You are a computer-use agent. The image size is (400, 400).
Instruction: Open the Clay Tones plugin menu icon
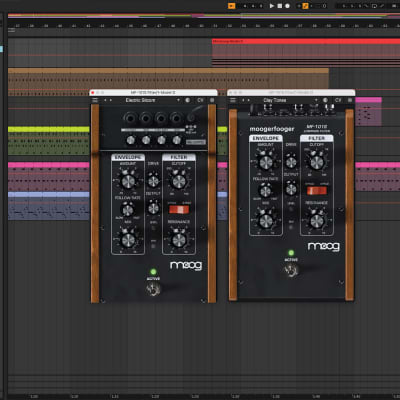[x=233, y=100]
